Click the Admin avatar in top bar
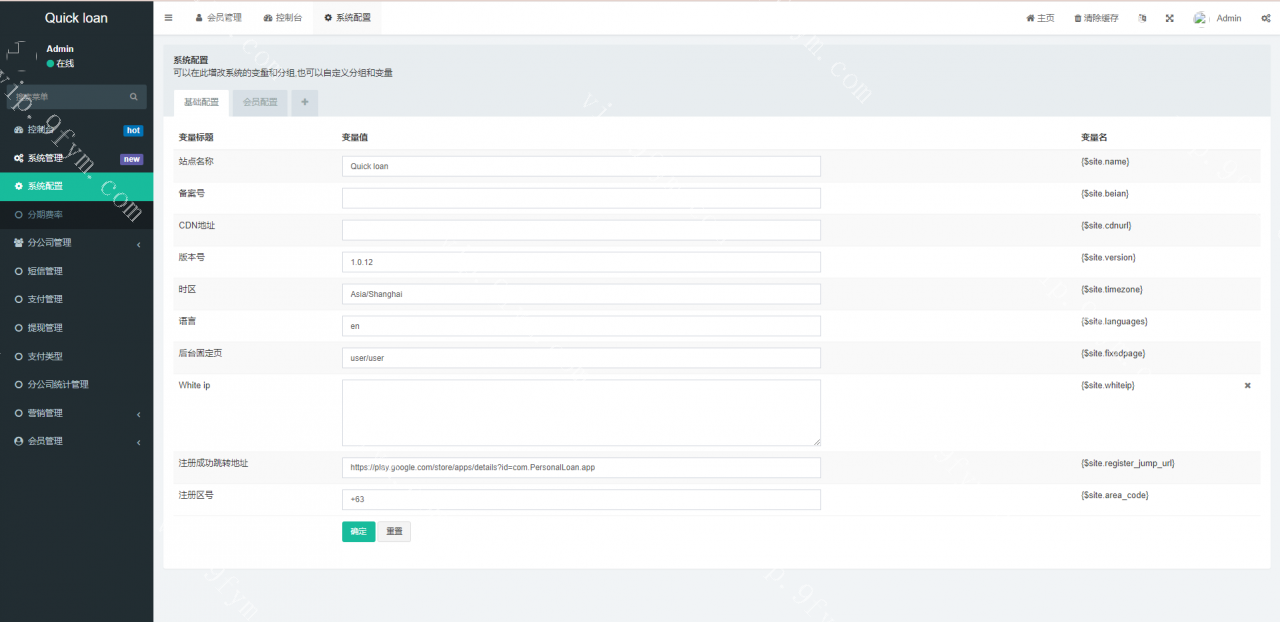Viewport: 1280px width, 622px height. (1201, 18)
